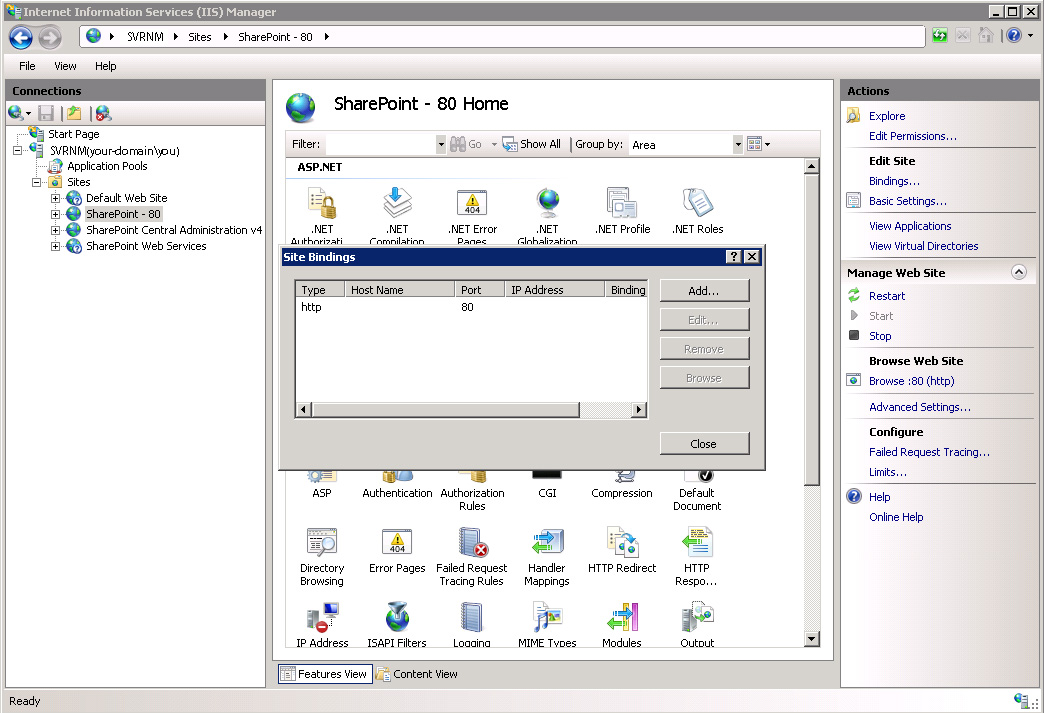Open the Directory Browsing feature icon
Screen dimensions: 1044x713
322,543
